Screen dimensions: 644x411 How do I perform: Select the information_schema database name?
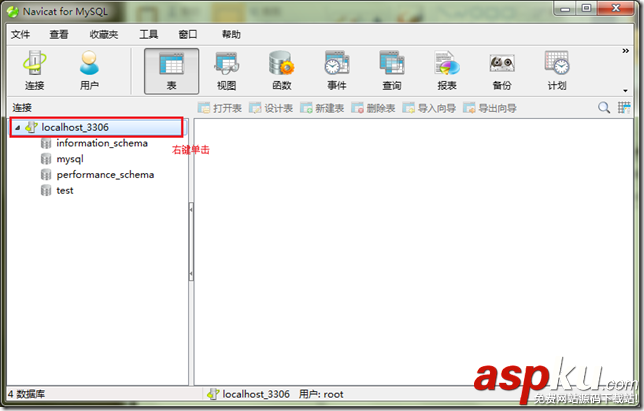(x=102, y=143)
